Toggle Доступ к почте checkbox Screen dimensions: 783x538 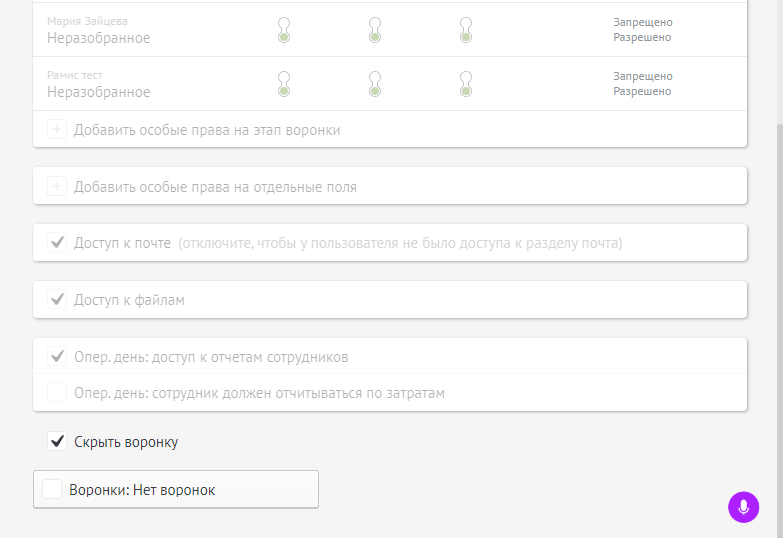(57, 243)
